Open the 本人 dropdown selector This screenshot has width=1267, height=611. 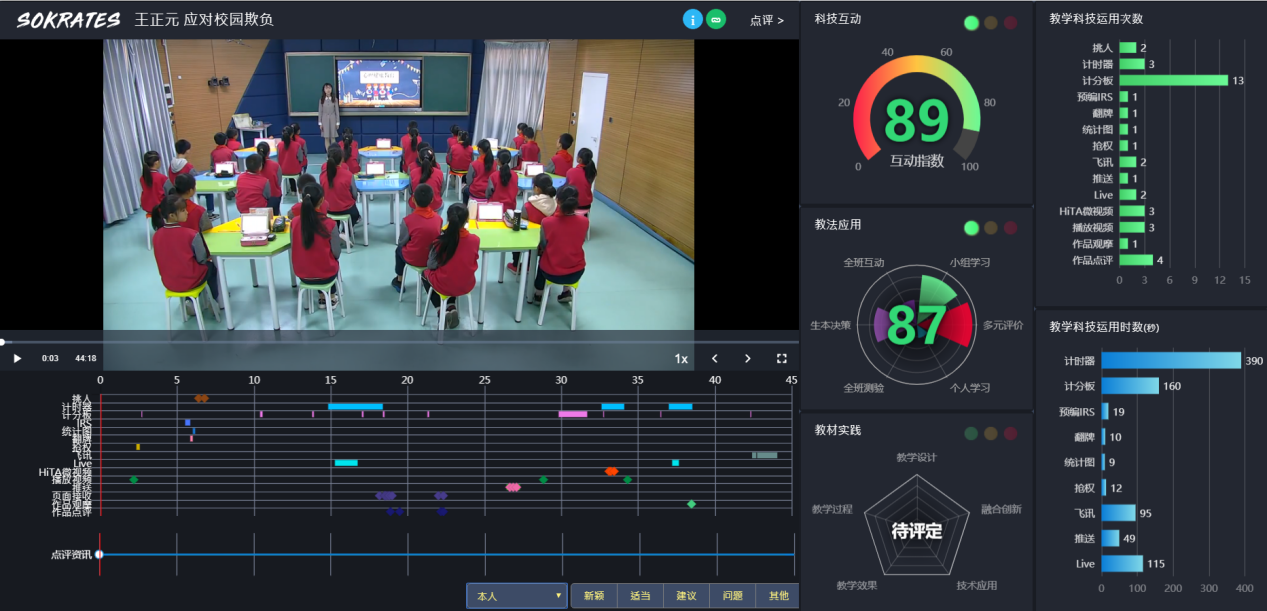[x=517, y=596]
